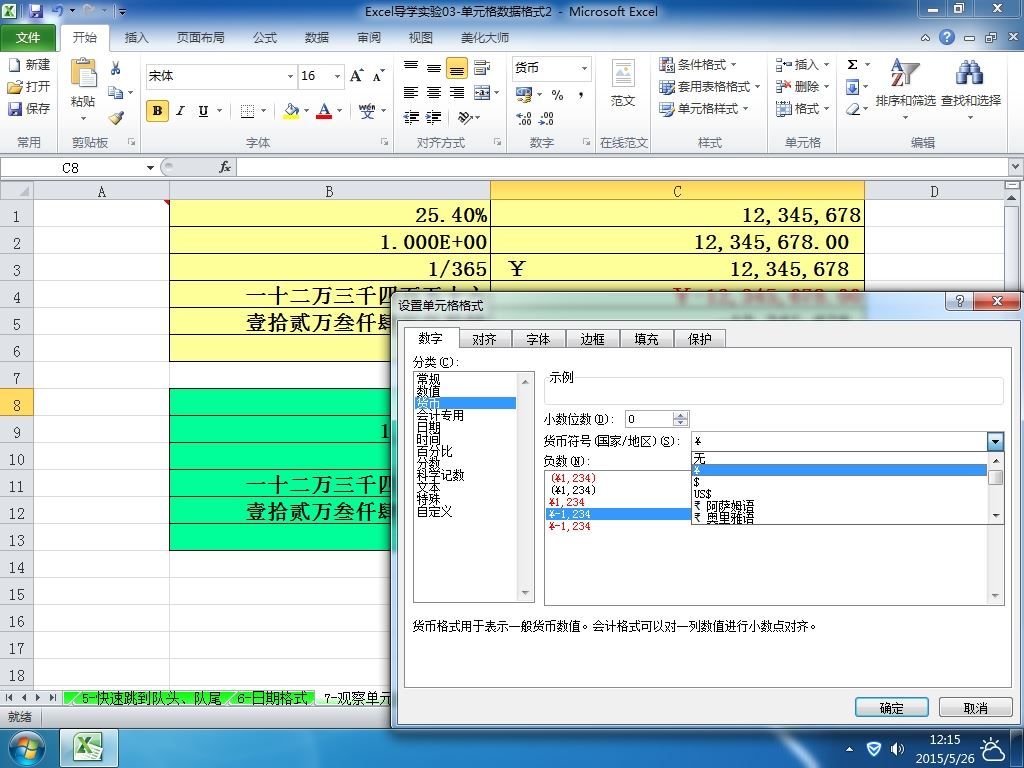
Task: Toggle Underline formatting
Action: point(204,111)
